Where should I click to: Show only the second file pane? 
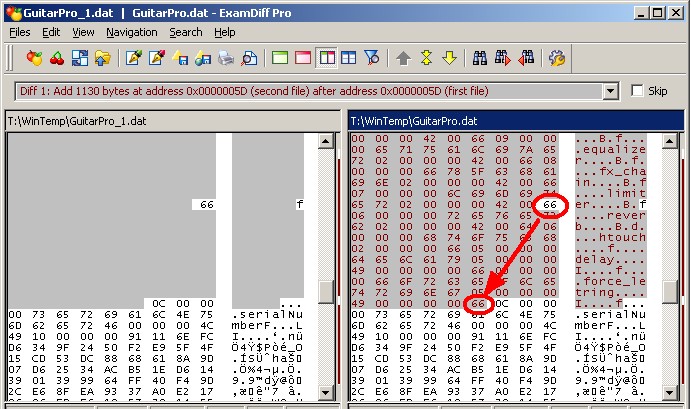pos(303,58)
